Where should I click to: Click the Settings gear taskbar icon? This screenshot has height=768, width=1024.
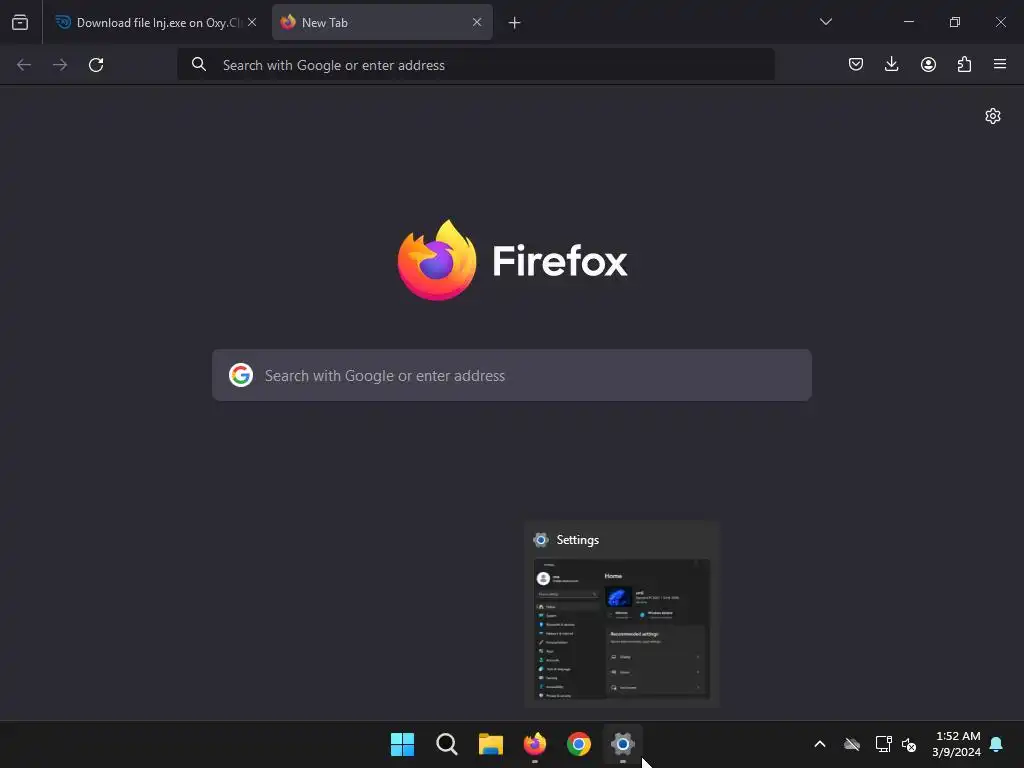click(x=623, y=744)
